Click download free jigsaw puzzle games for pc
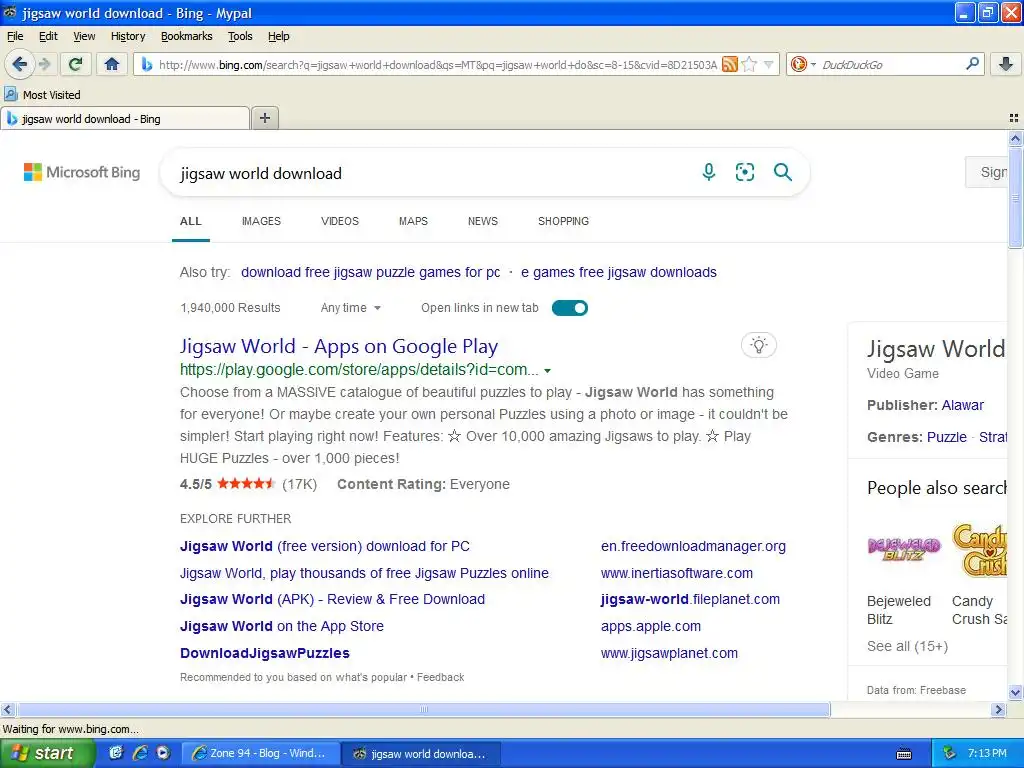 point(370,272)
